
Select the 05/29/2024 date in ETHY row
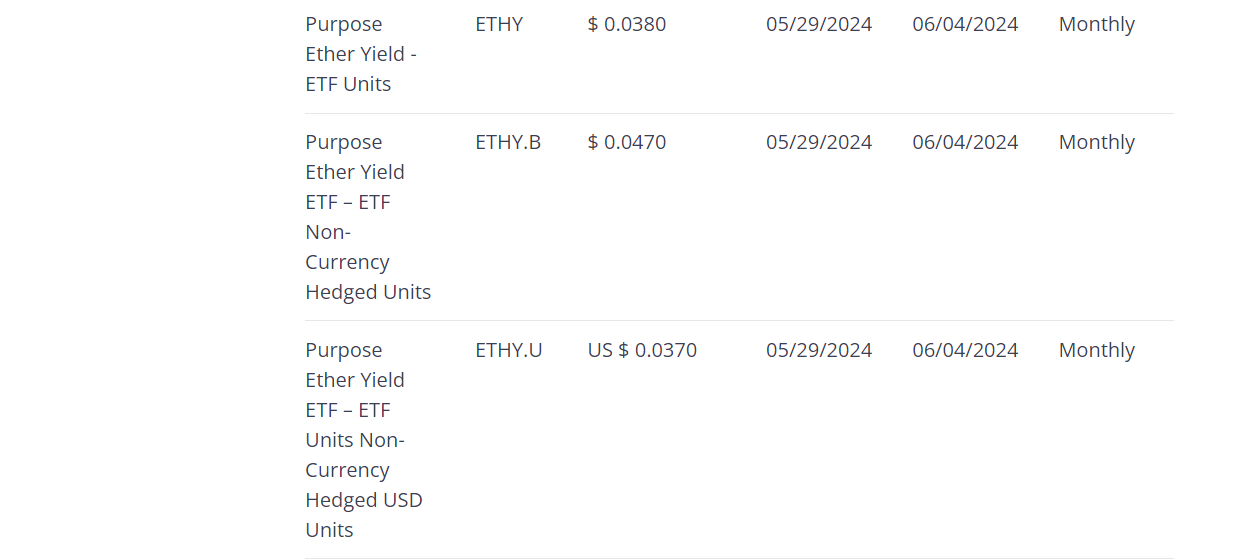(x=819, y=24)
